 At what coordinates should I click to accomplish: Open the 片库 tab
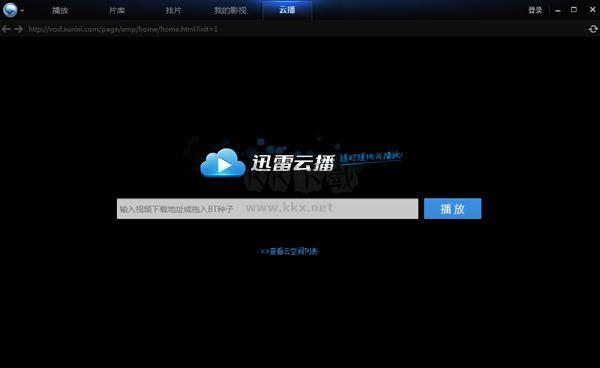(x=117, y=10)
